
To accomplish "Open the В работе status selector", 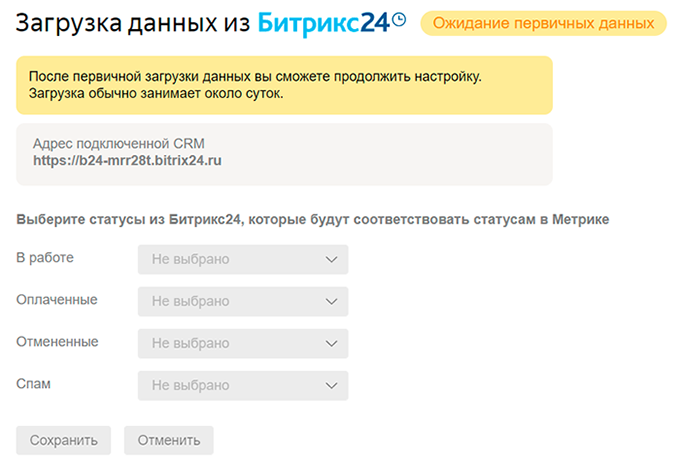I will point(242,260).
